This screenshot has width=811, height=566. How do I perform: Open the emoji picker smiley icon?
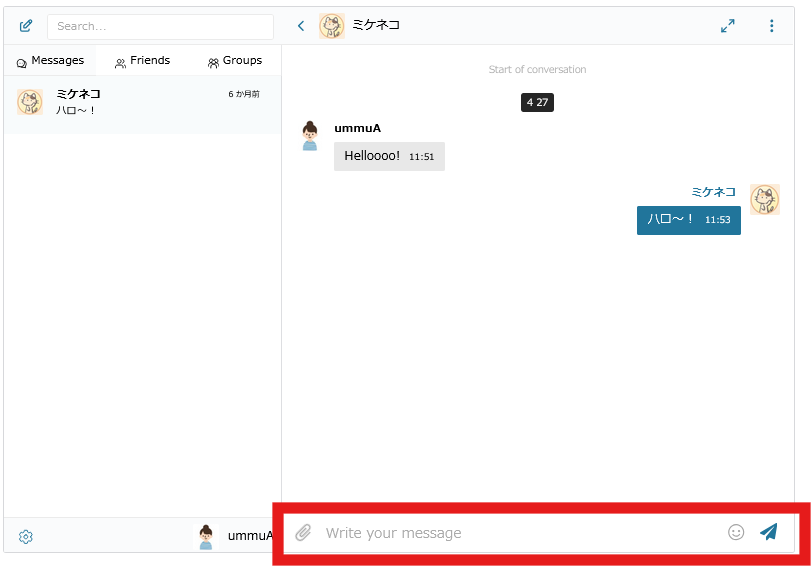[736, 533]
